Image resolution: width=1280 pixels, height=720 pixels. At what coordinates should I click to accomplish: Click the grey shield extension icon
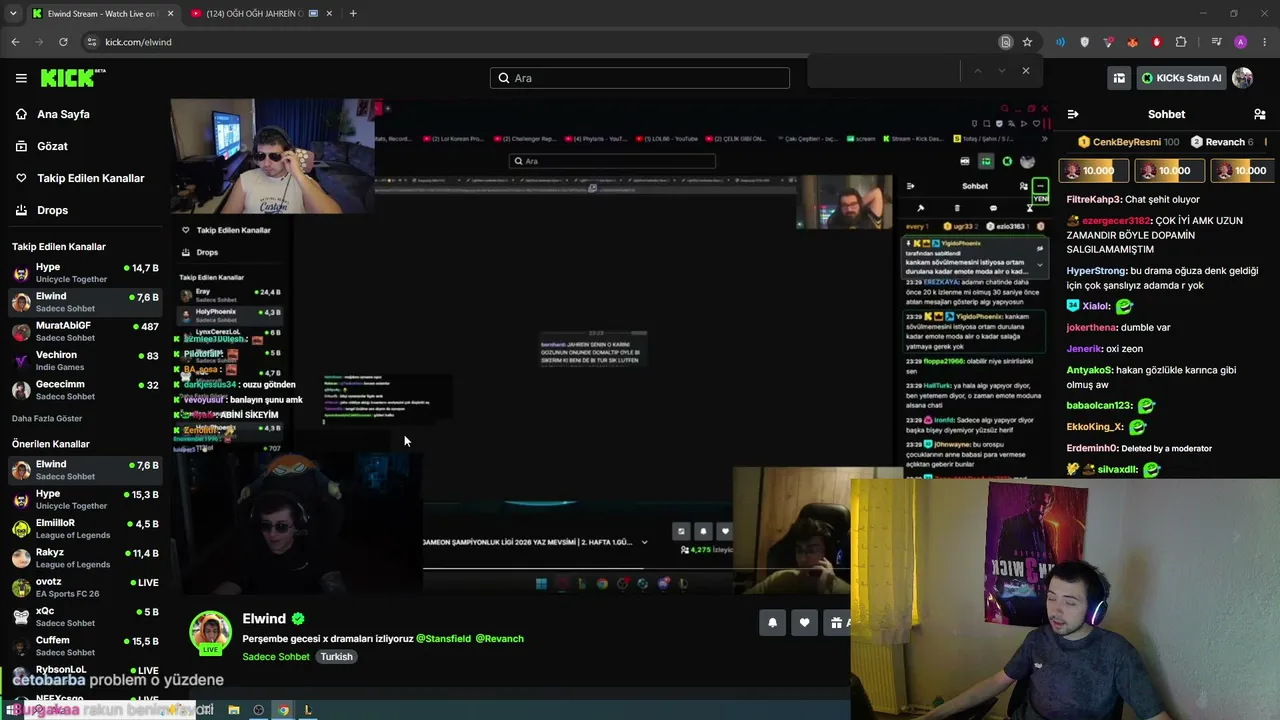click(1085, 42)
